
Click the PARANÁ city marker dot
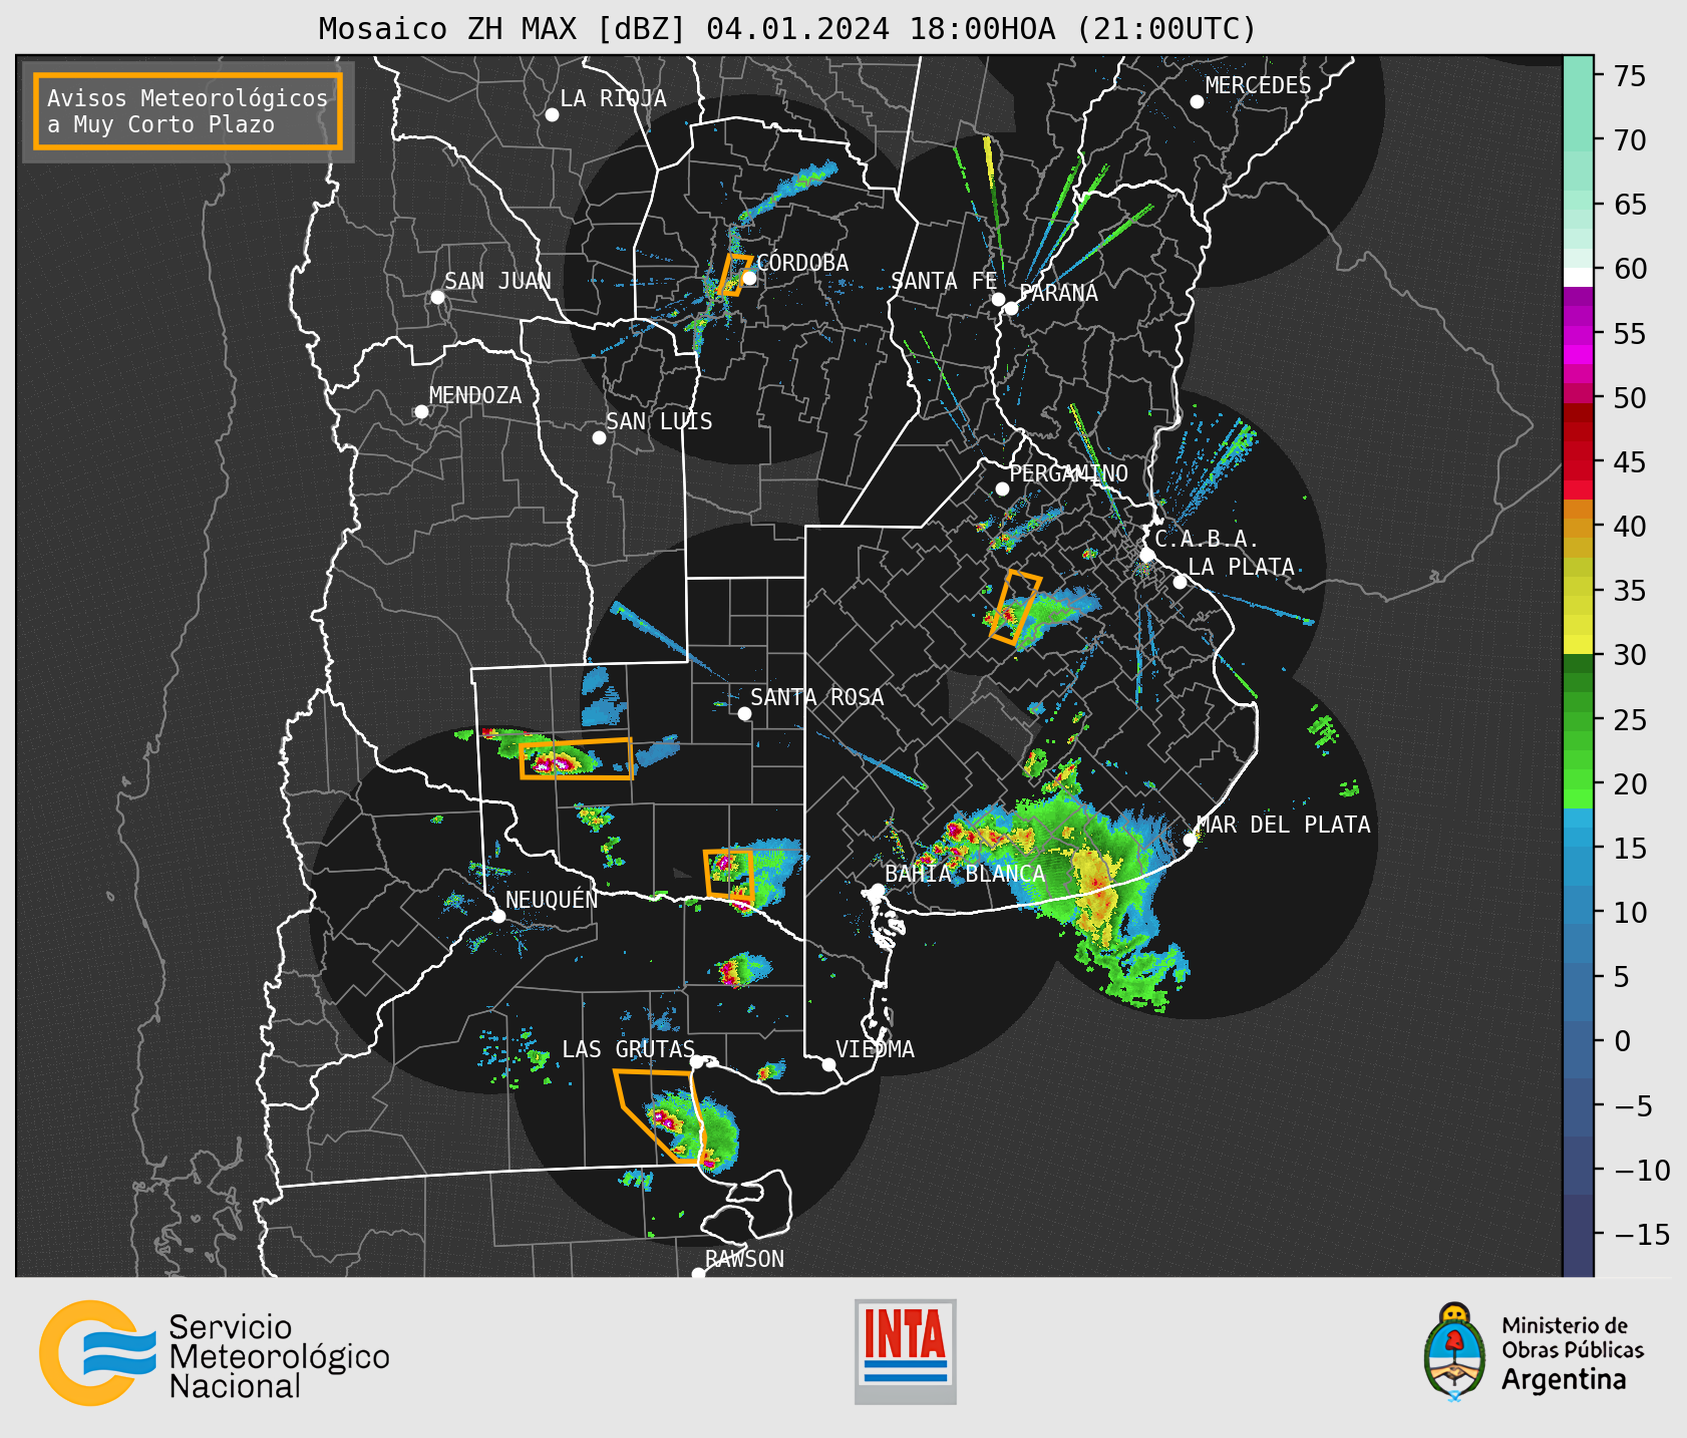click(1011, 308)
